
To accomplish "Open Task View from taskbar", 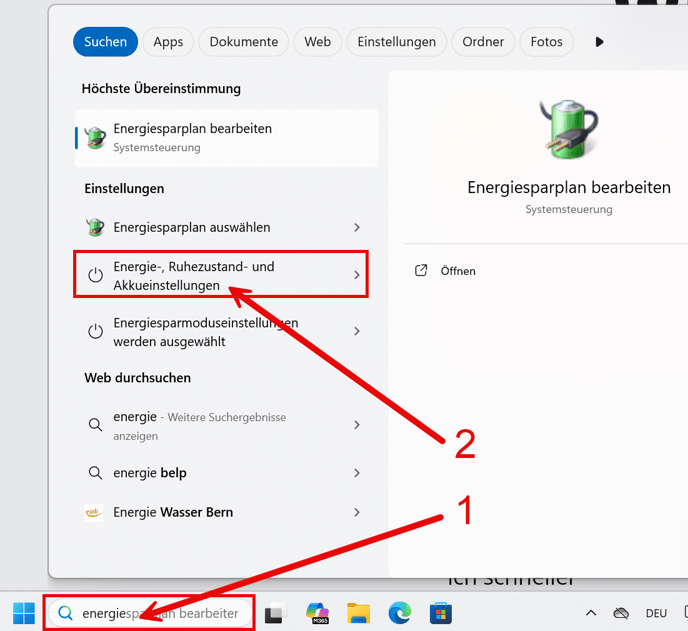I will coord(276,613).
